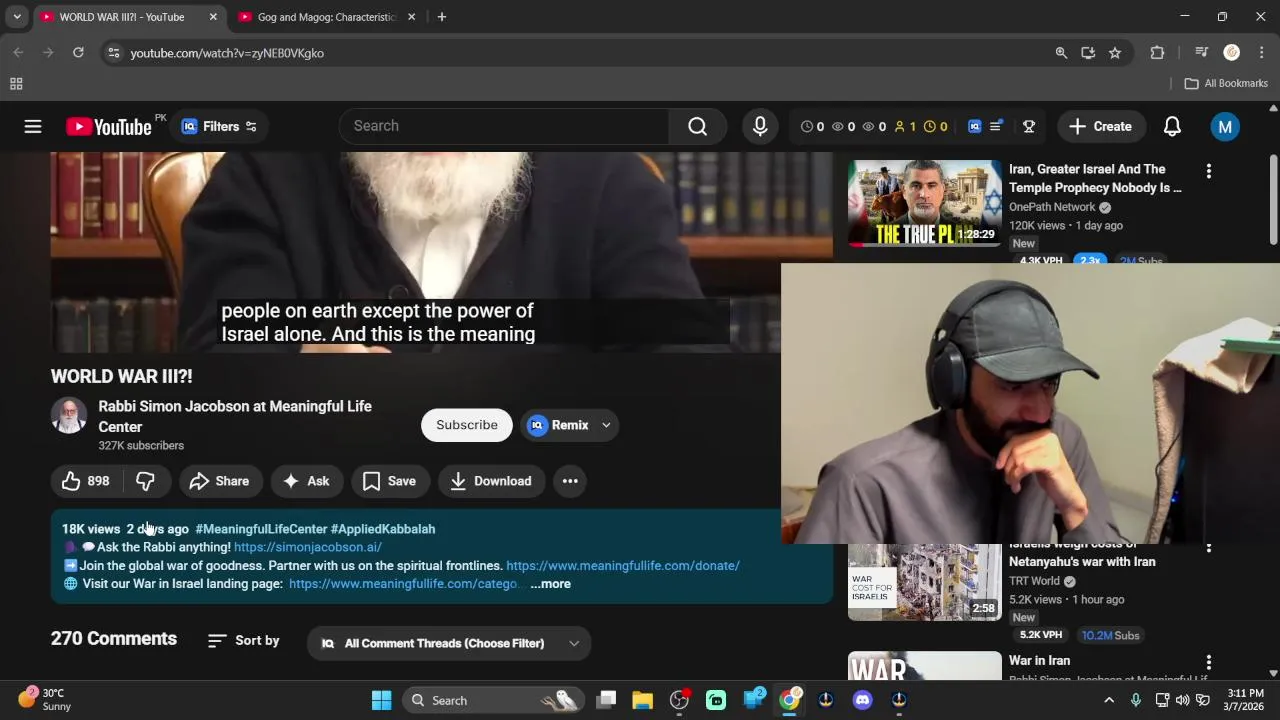Open YouTube notifications bell
This screenshot has width=1280, height=720.
click(1172, 127)
